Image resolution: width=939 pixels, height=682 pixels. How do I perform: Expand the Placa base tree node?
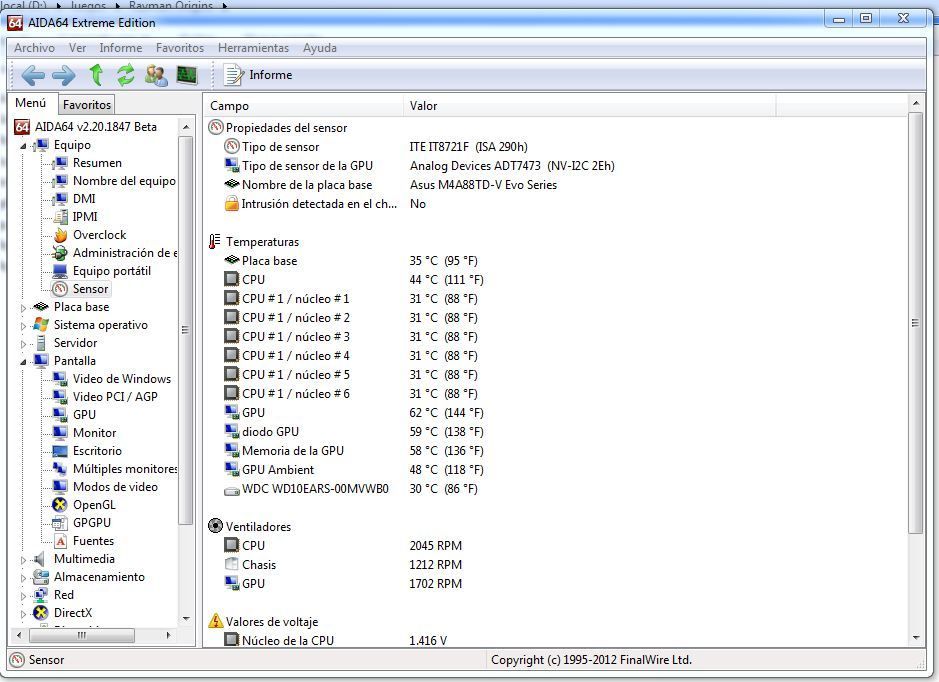(x=23, y=308)
